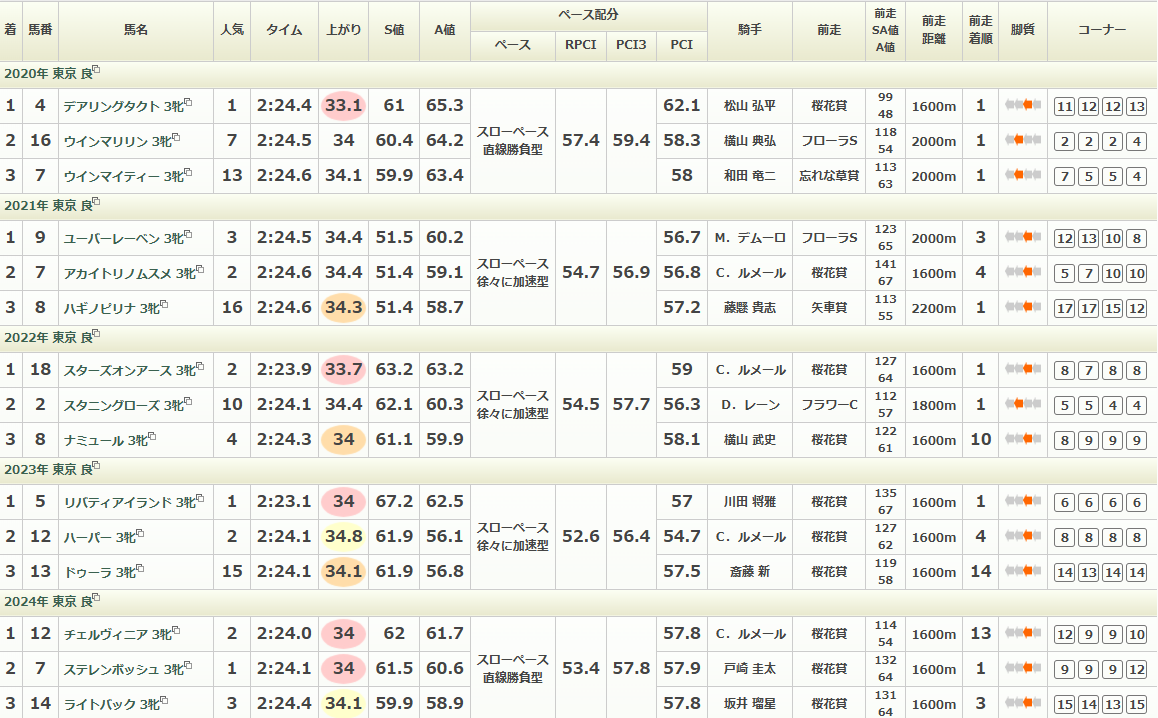Click the popup icon beside 2024年 東京 良
Image resolution: width=1158 pixels, height=718 pixels.
tap(97, 599)
